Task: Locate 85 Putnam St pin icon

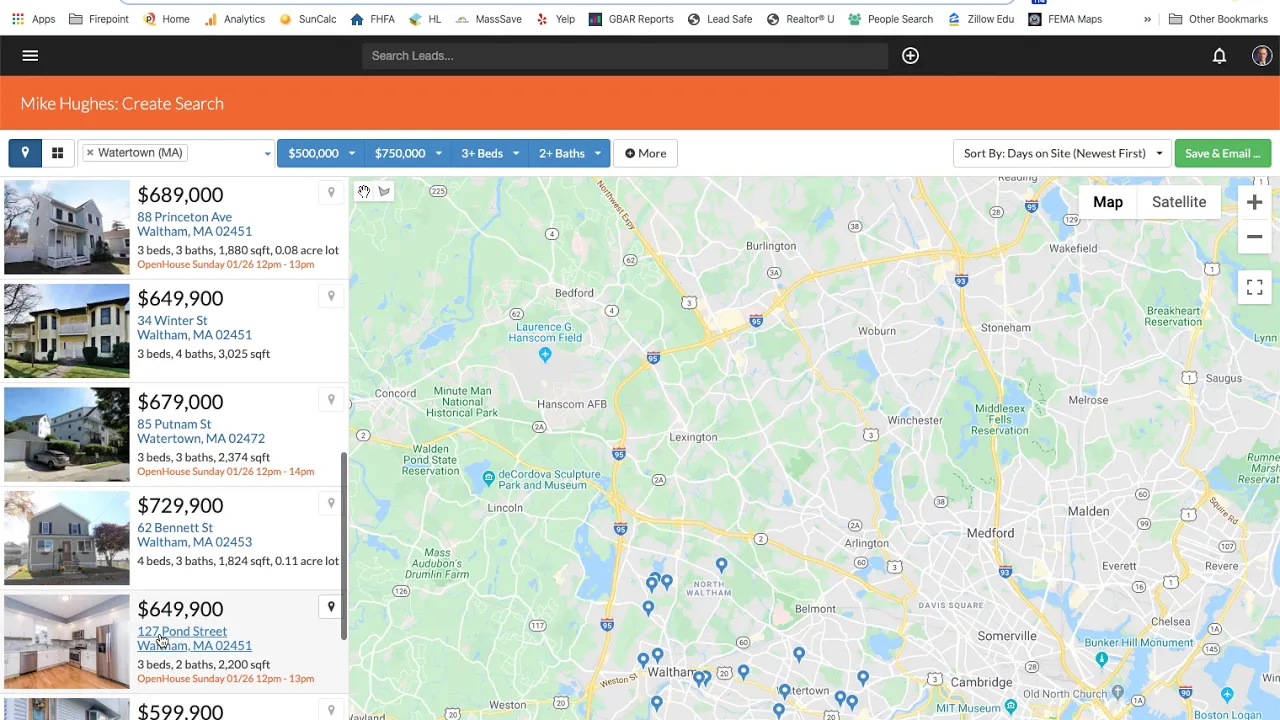Action: point(331,400)
